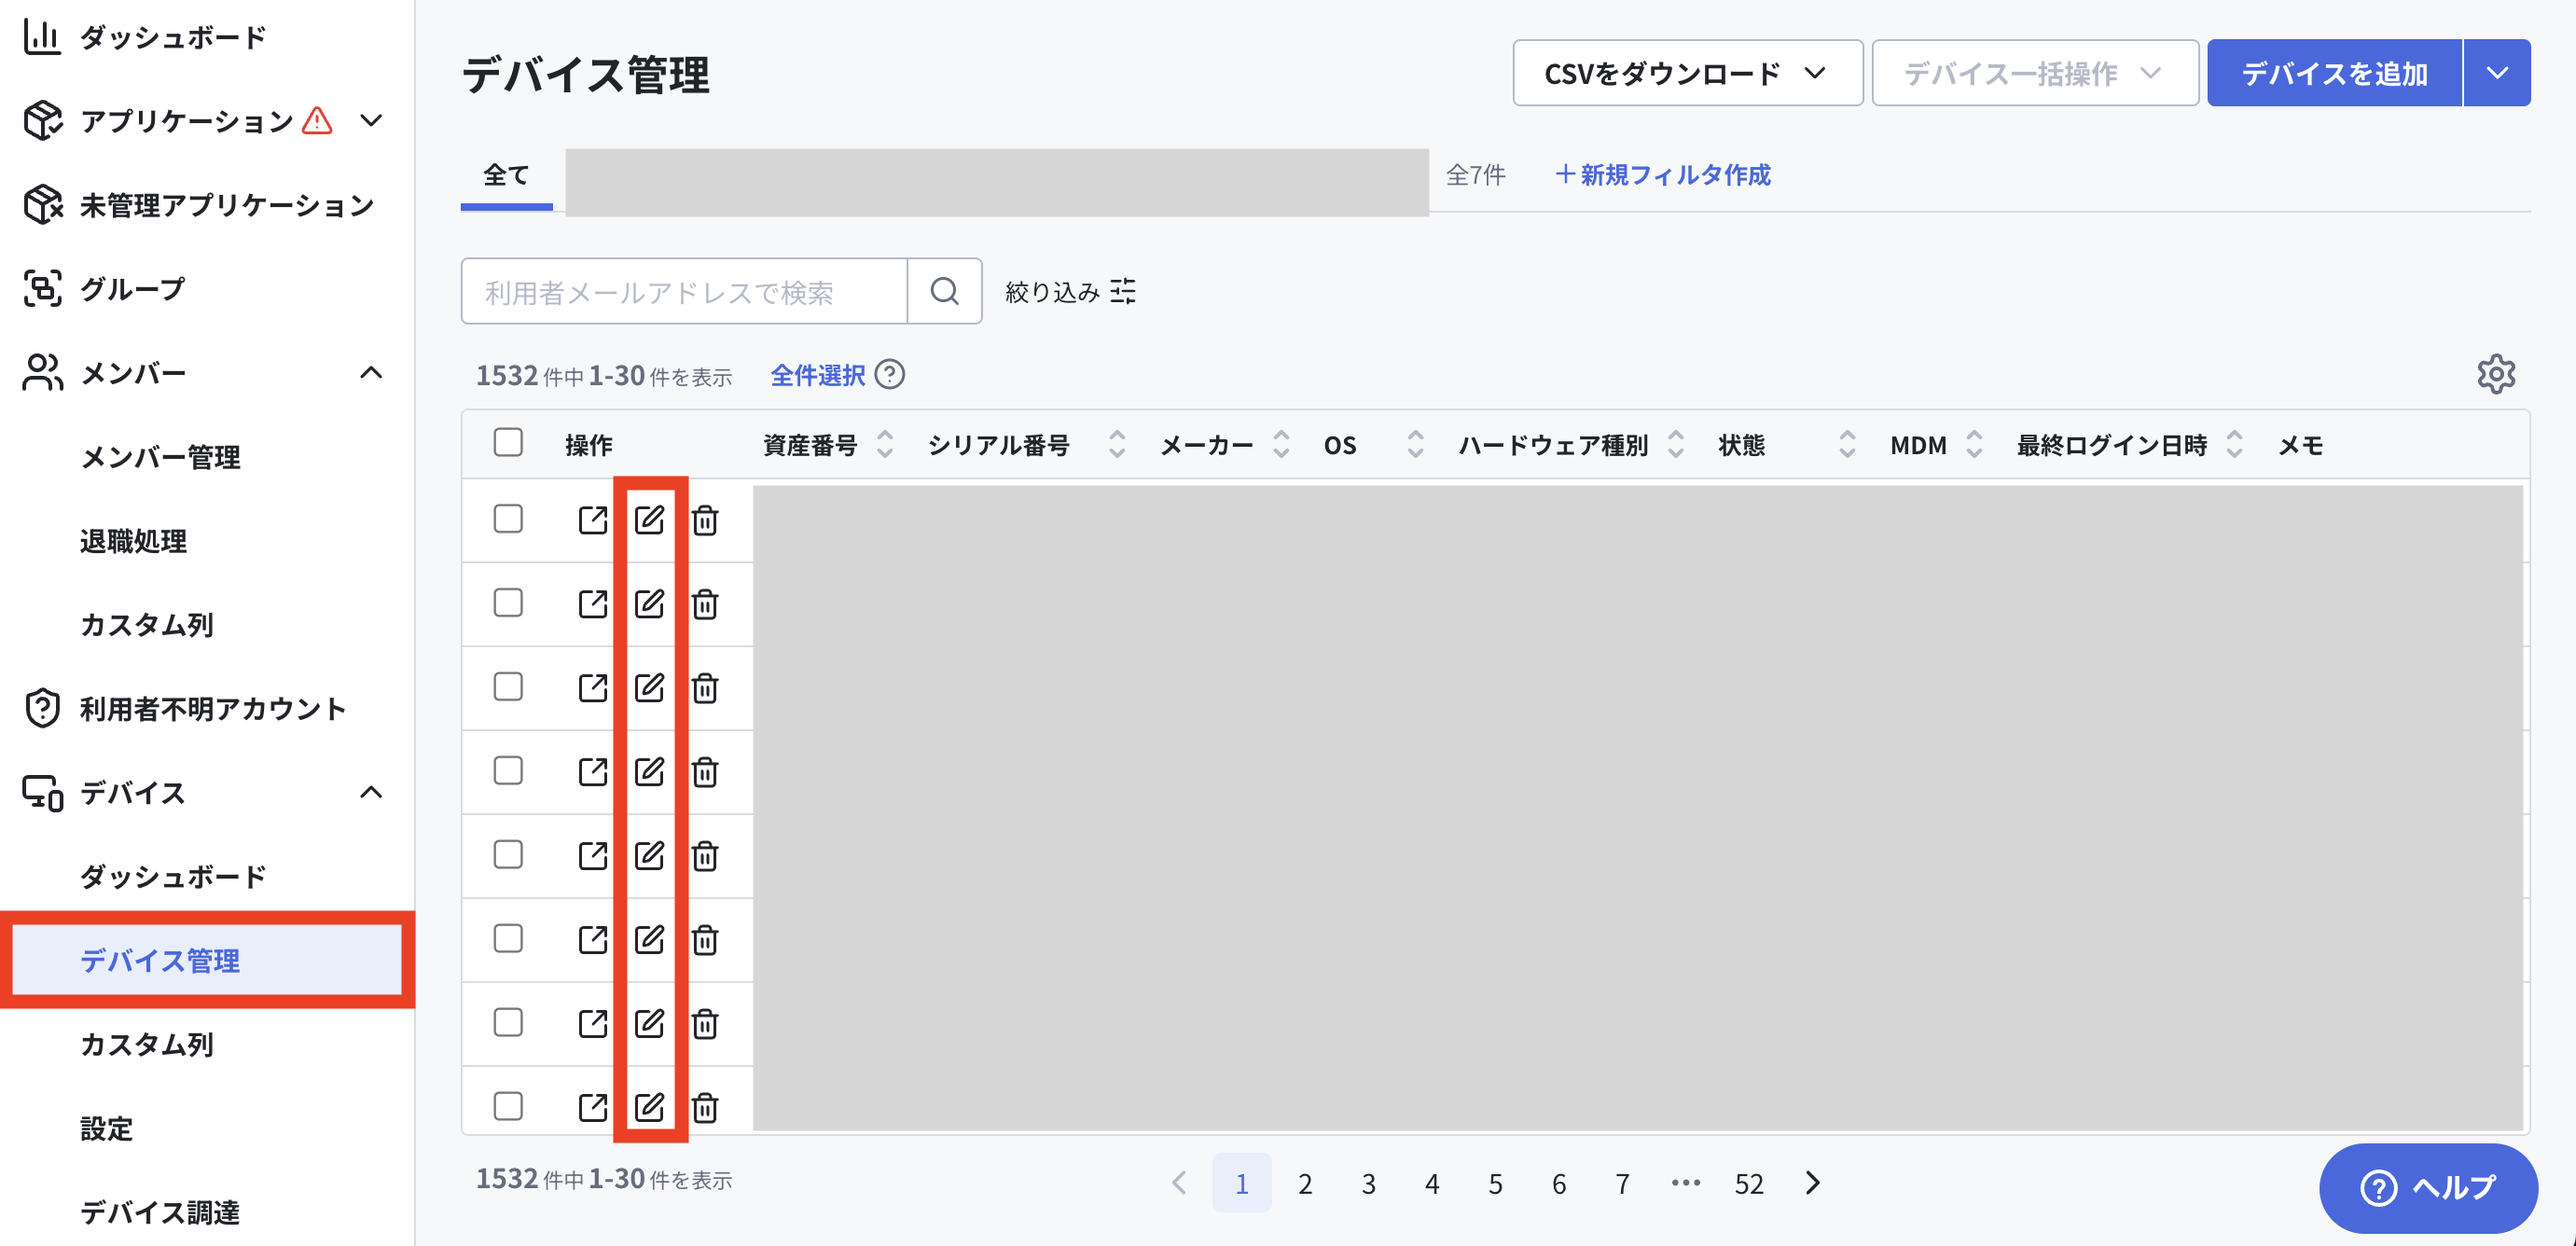Expand the アプリケーション sidebar section
Image resolution: width=2576 pixels, height=1246 pixels.
[371, 121]
